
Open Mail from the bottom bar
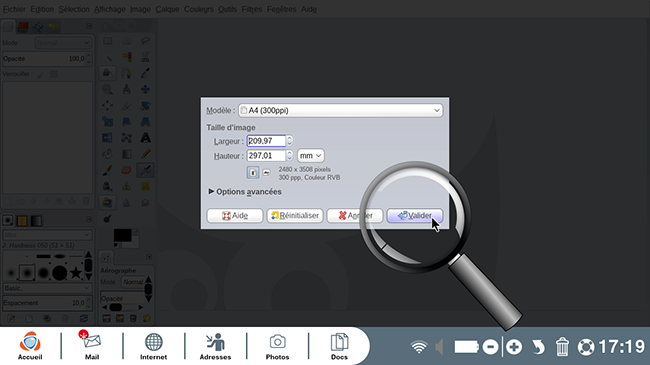click(92, 346)
